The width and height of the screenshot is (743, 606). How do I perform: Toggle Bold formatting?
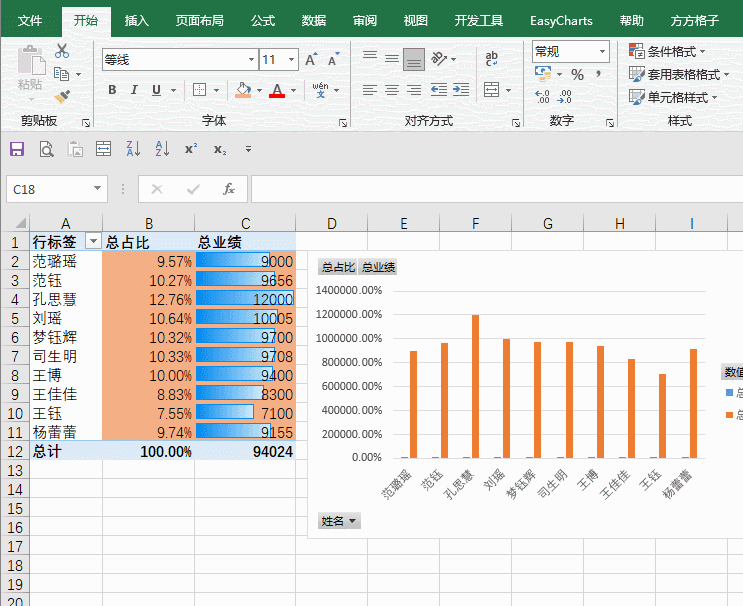click(x=112, y=90)
